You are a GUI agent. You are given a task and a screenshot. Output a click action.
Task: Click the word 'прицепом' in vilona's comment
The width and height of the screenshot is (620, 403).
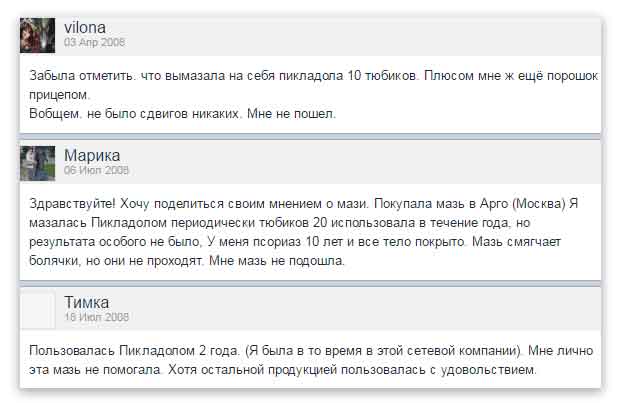[x=59, y=95]
